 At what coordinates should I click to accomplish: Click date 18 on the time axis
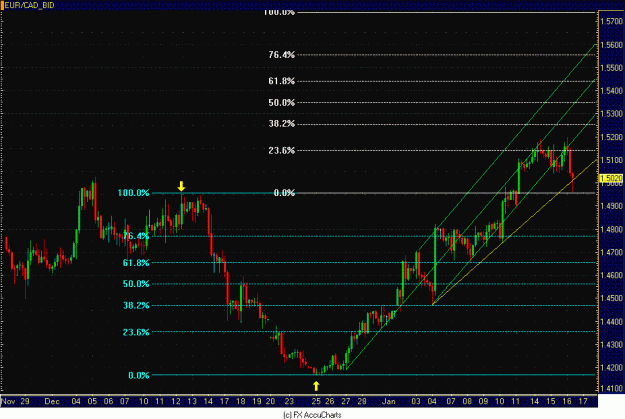[x=240, y=401]
